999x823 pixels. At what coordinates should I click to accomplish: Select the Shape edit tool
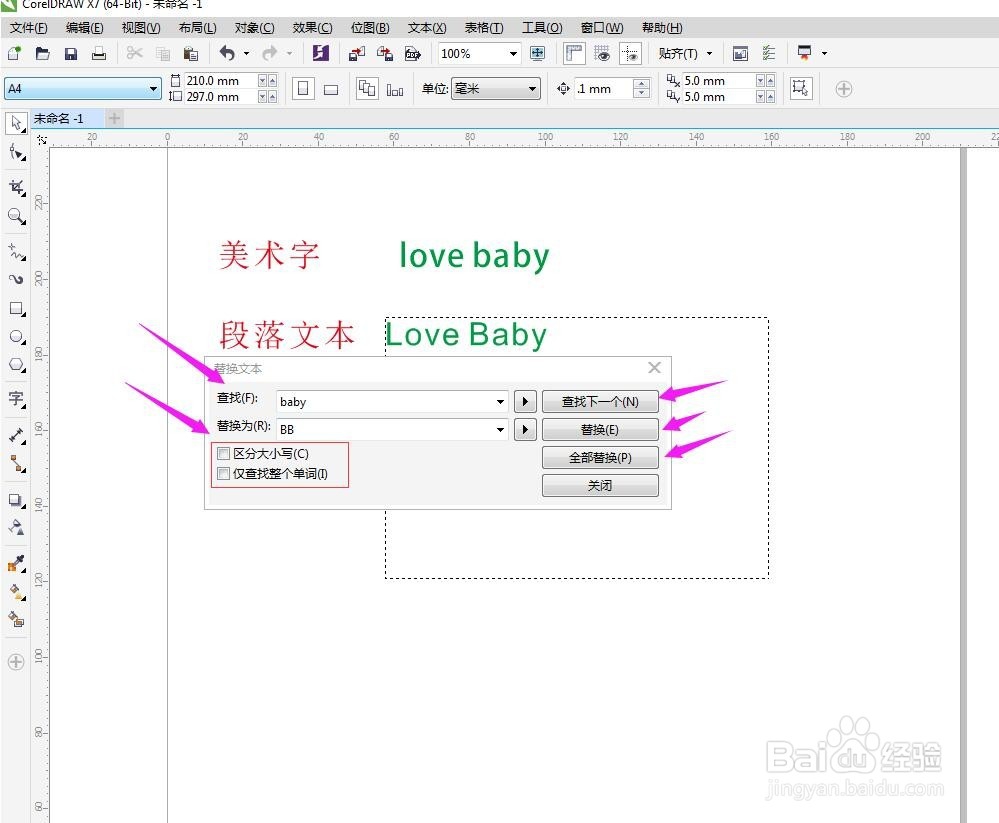pyautogui.click(x=17, y=153)
